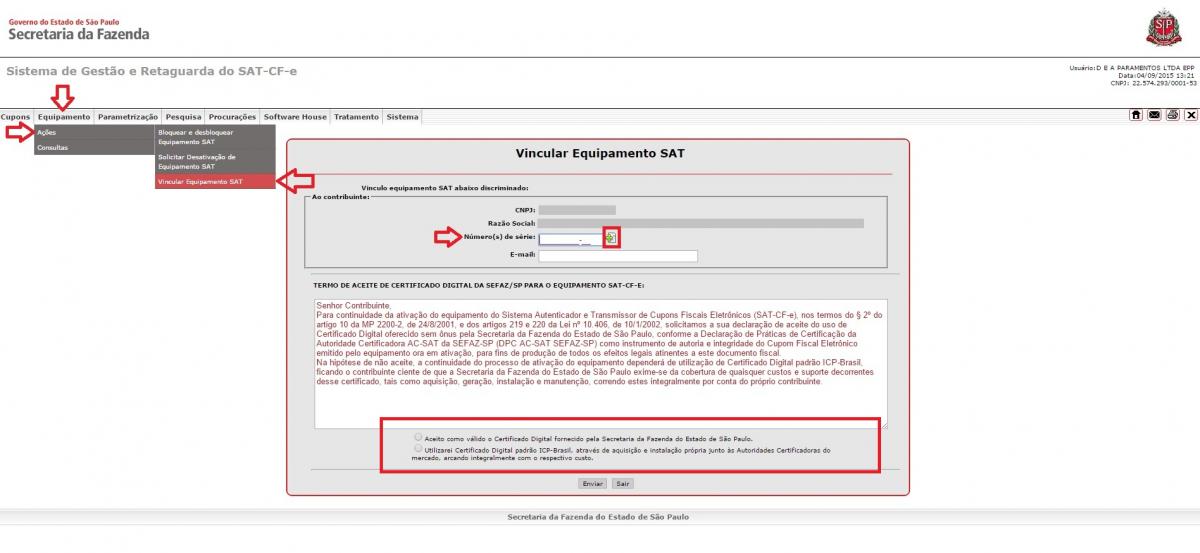Open the Software House menu
The height and width of the screenshot is (553, 1200).
click(295, 117)
